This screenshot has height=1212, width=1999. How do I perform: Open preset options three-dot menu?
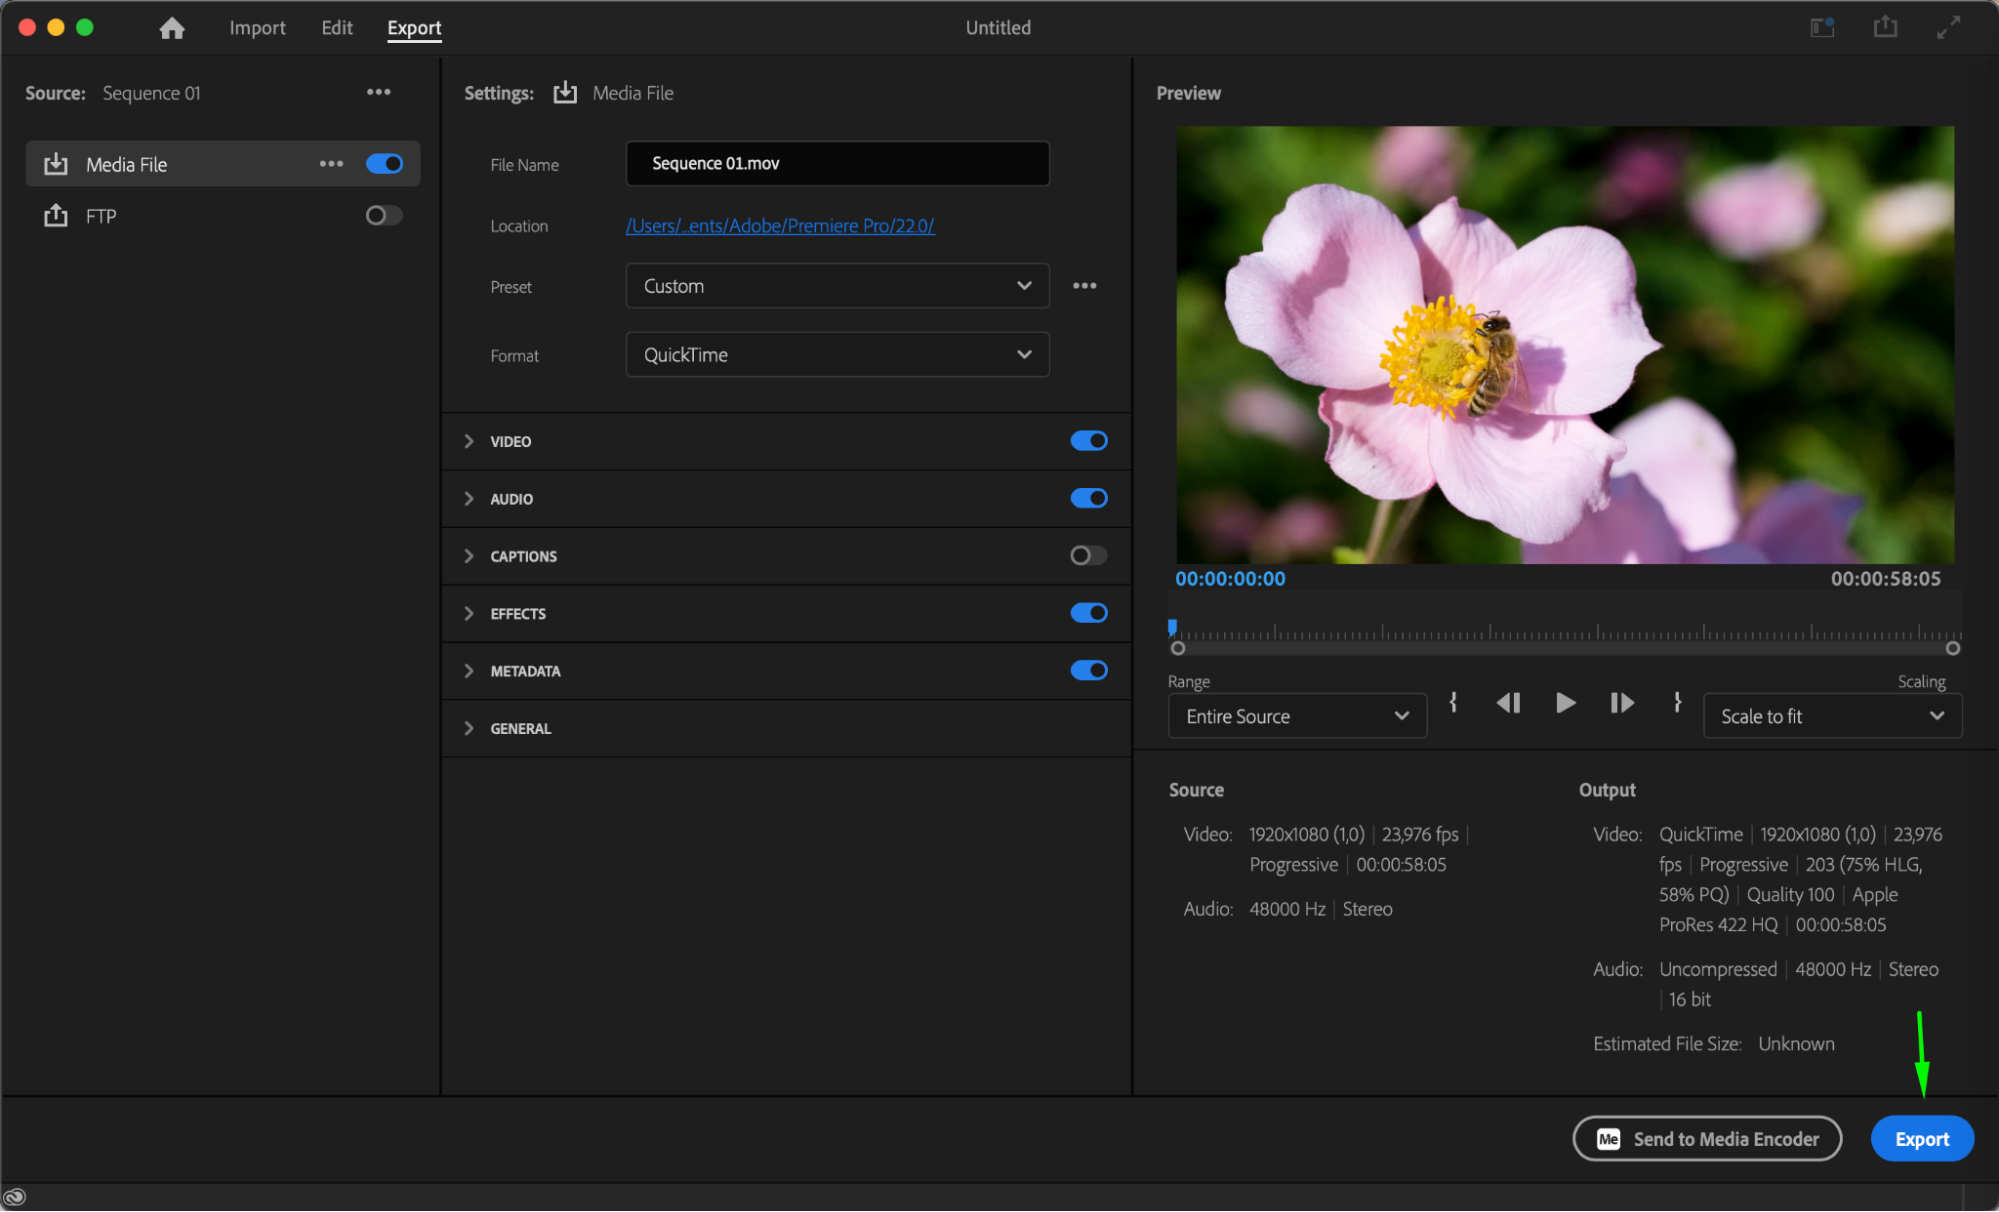tap(1085, 286)
